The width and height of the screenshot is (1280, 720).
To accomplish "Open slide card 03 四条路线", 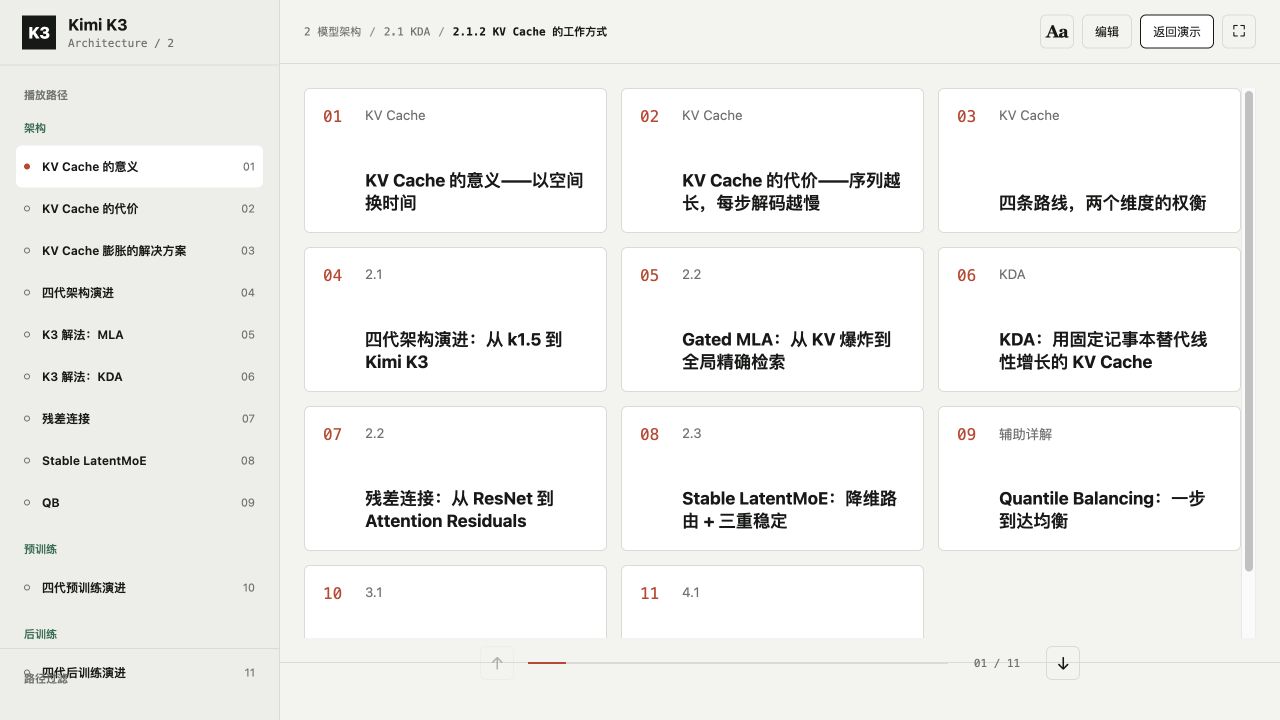I will (x=1089, y=160).
